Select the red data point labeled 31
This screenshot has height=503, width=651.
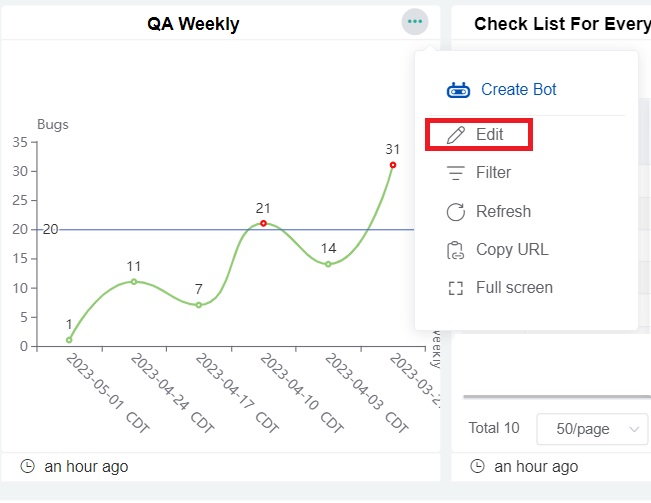click(393, 165)
